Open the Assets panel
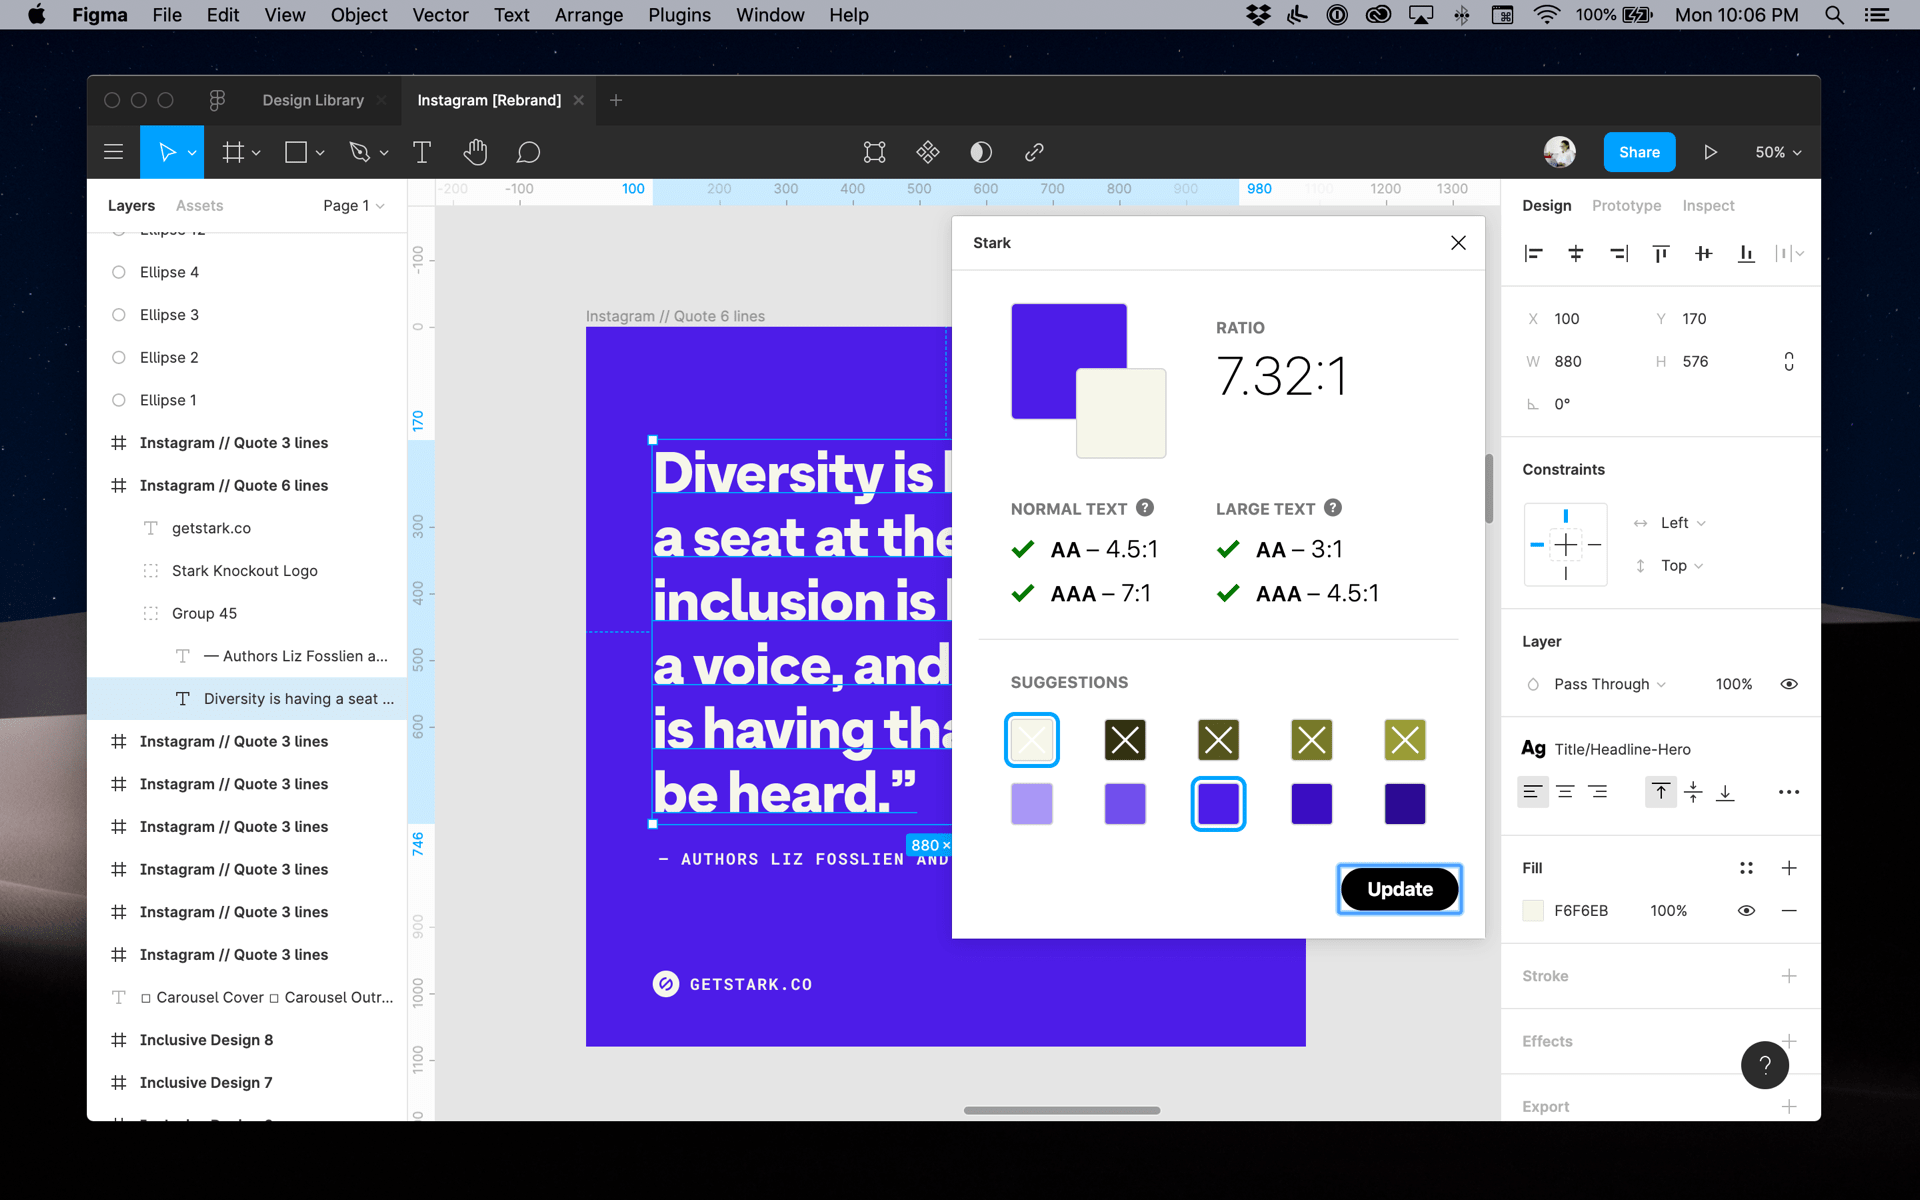 (200, 203)
